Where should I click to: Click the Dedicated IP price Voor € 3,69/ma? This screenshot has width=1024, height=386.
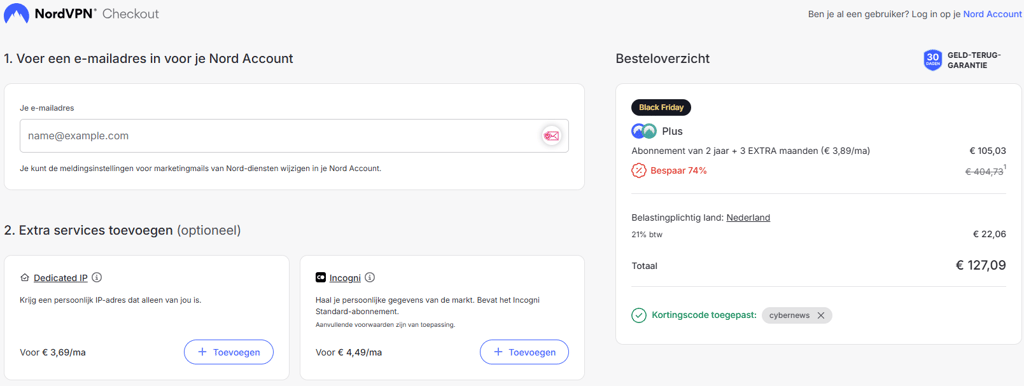[x=53, y=353]
